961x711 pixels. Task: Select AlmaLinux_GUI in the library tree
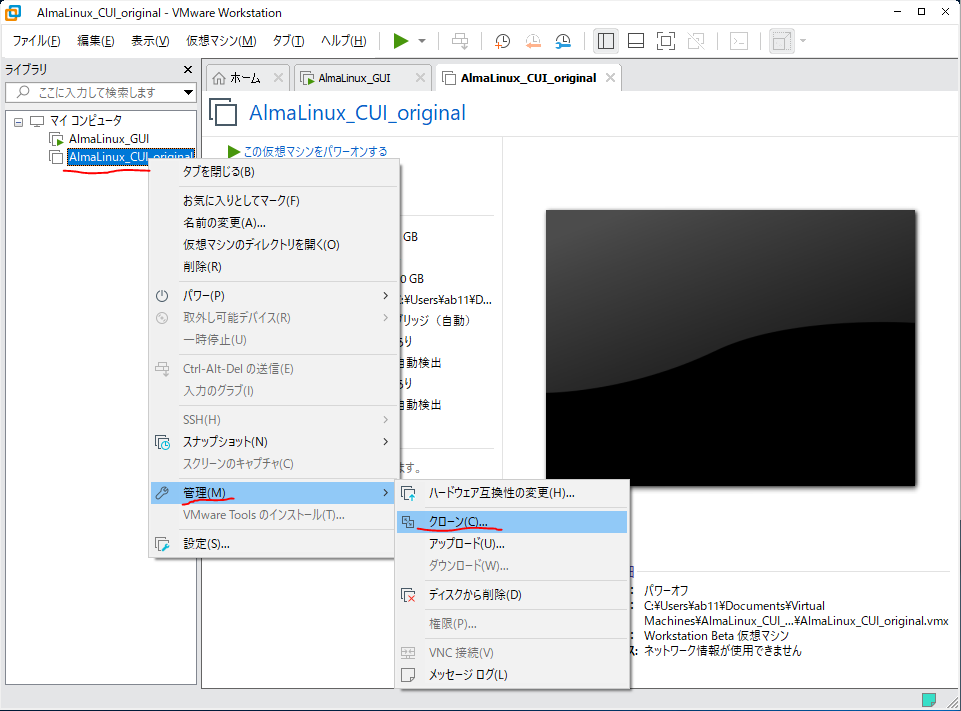pos(108,139)
